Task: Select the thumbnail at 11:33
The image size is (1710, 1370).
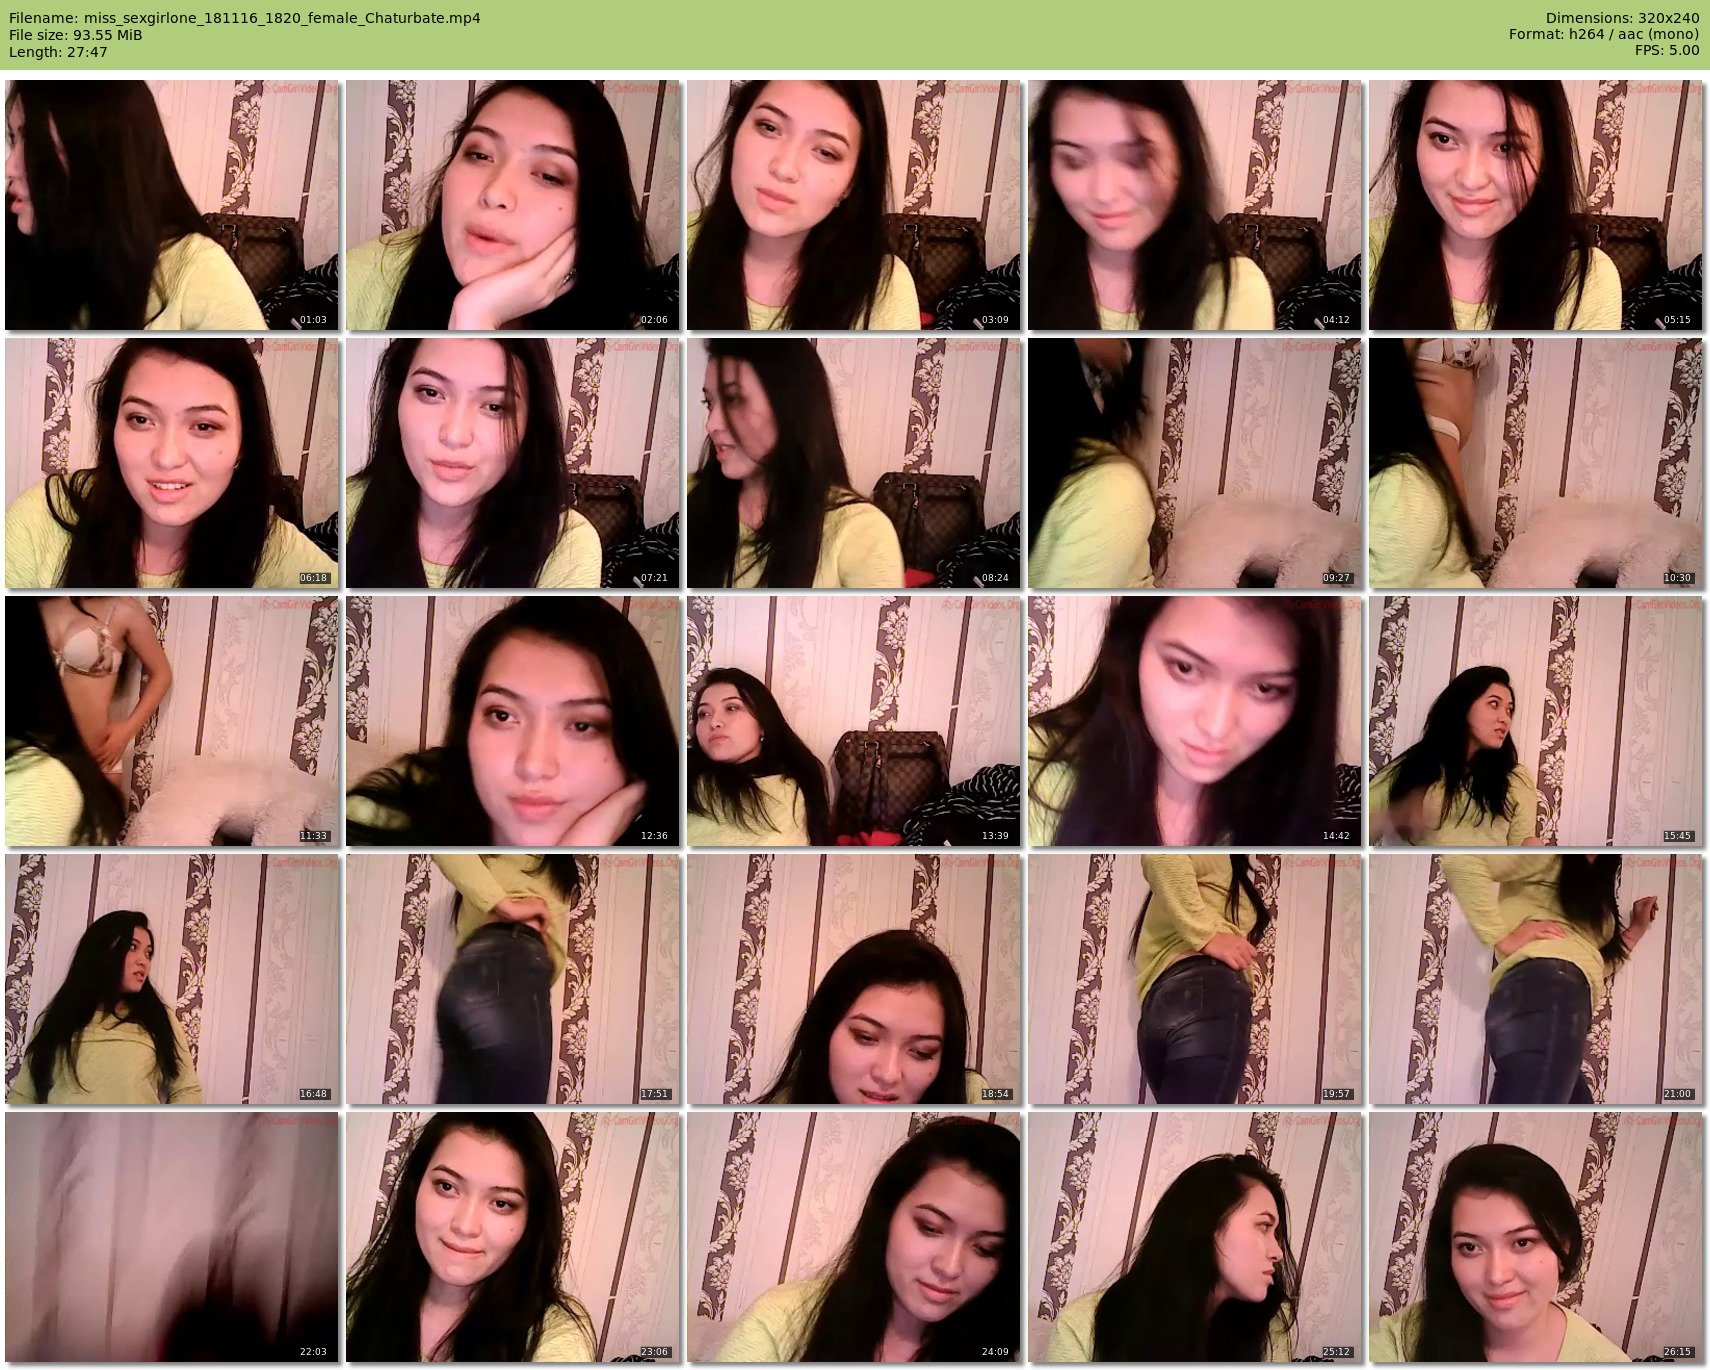Action: coord(172,721)
